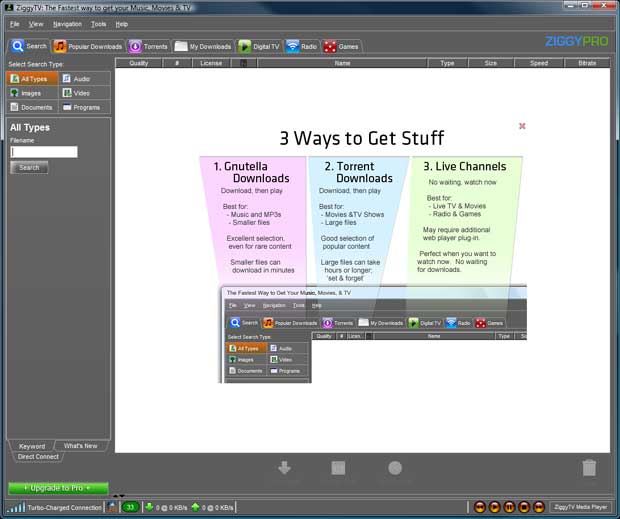
Task: Click the trash can icon below results
Action: 589,468
